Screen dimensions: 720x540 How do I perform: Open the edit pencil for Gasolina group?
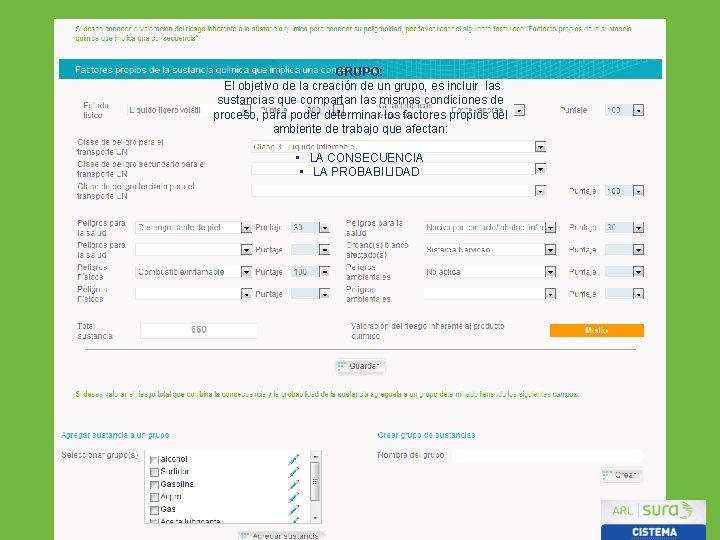tap(294, 484)
